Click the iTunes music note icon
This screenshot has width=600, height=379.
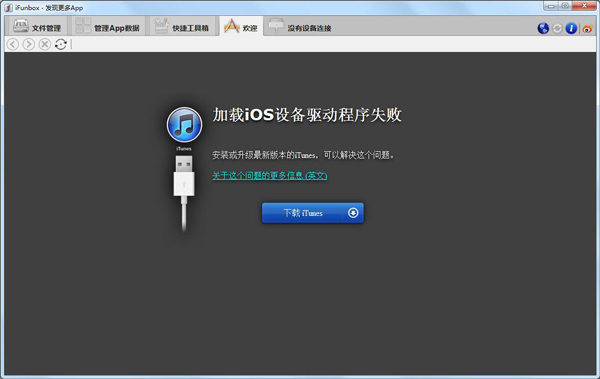184,125
